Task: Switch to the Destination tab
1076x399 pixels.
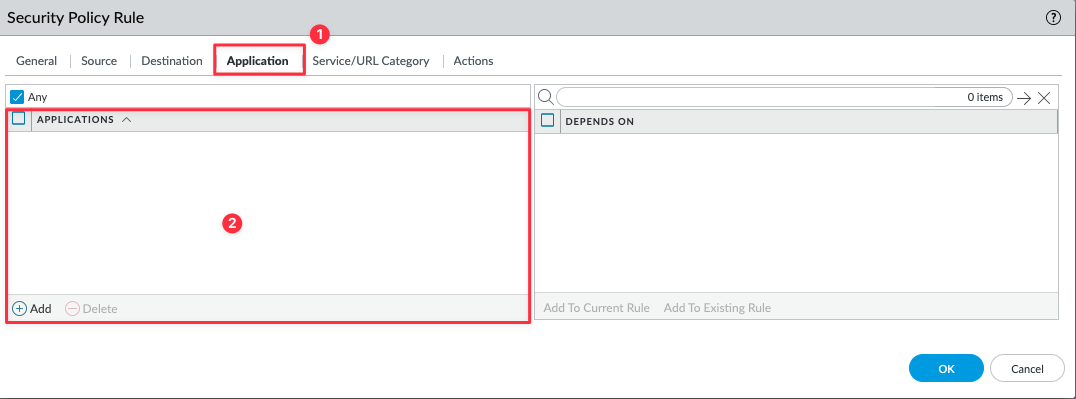Action: 172,60
